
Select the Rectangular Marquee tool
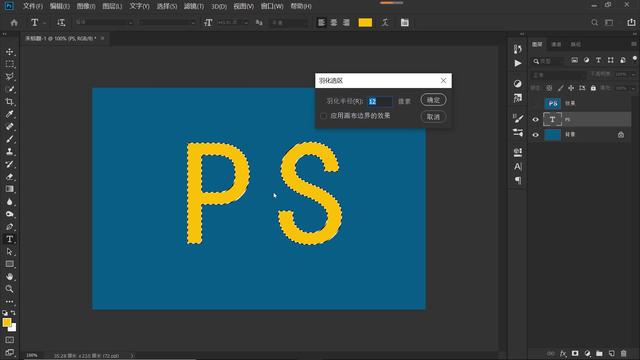click(9, 64)
